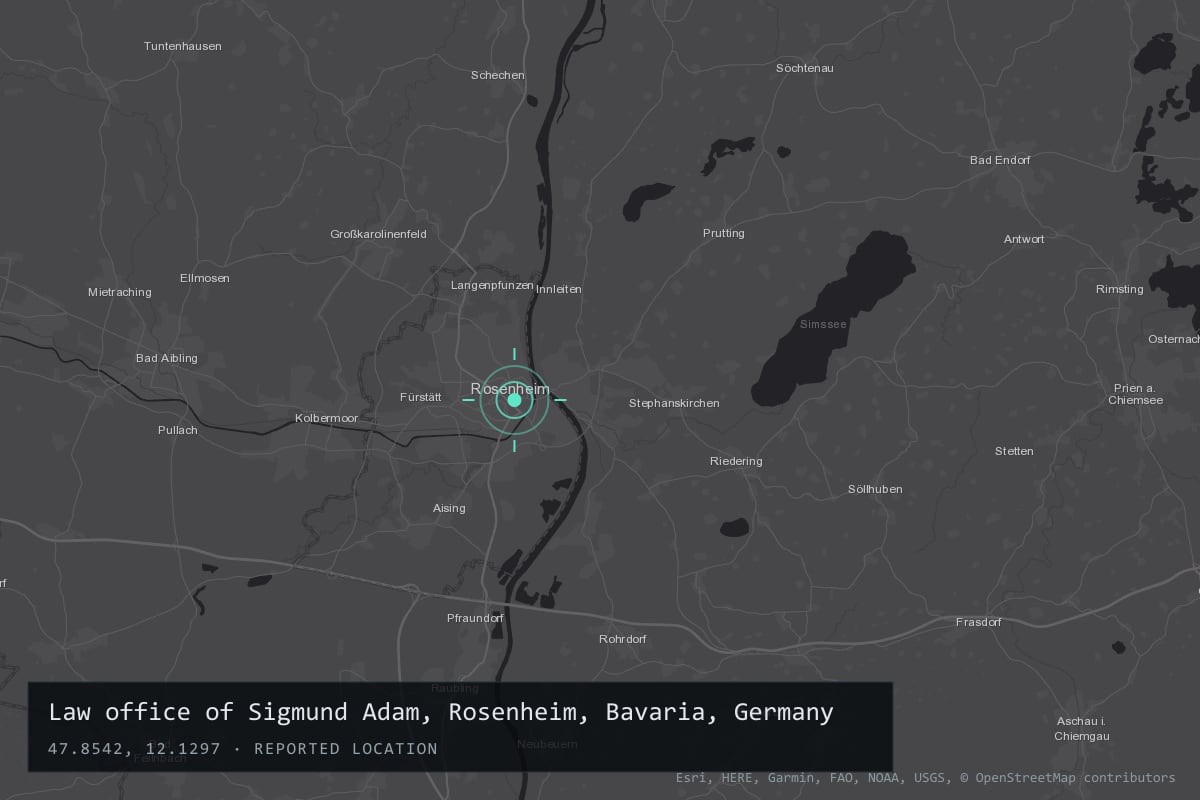Screen dimensions: 1200x800
Task: Select the Kolbermoor town label
Action: coord(327,418)
